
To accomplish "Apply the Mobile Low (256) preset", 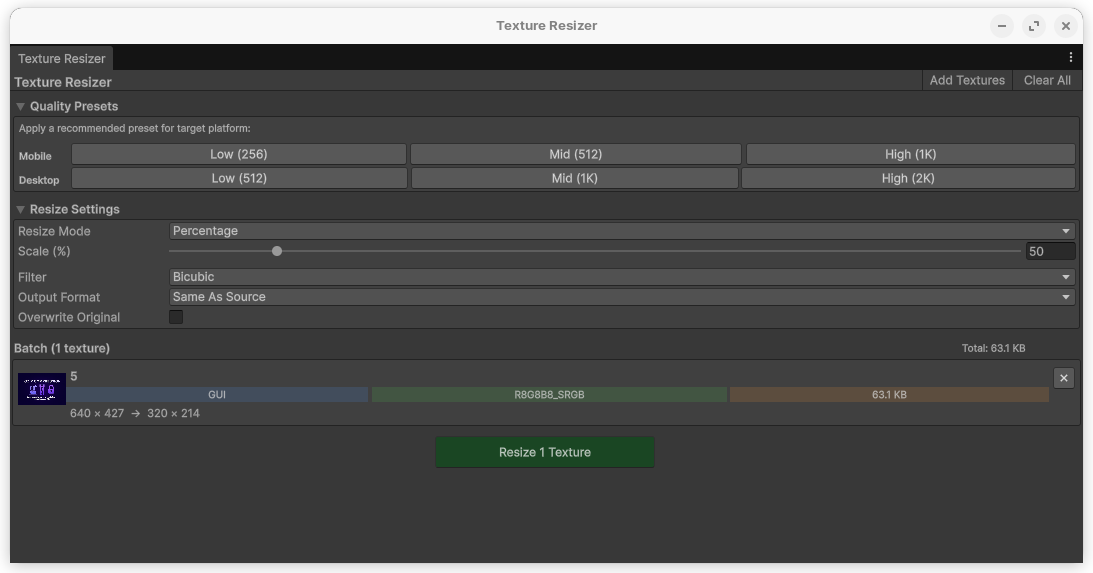I will point(238,154).
